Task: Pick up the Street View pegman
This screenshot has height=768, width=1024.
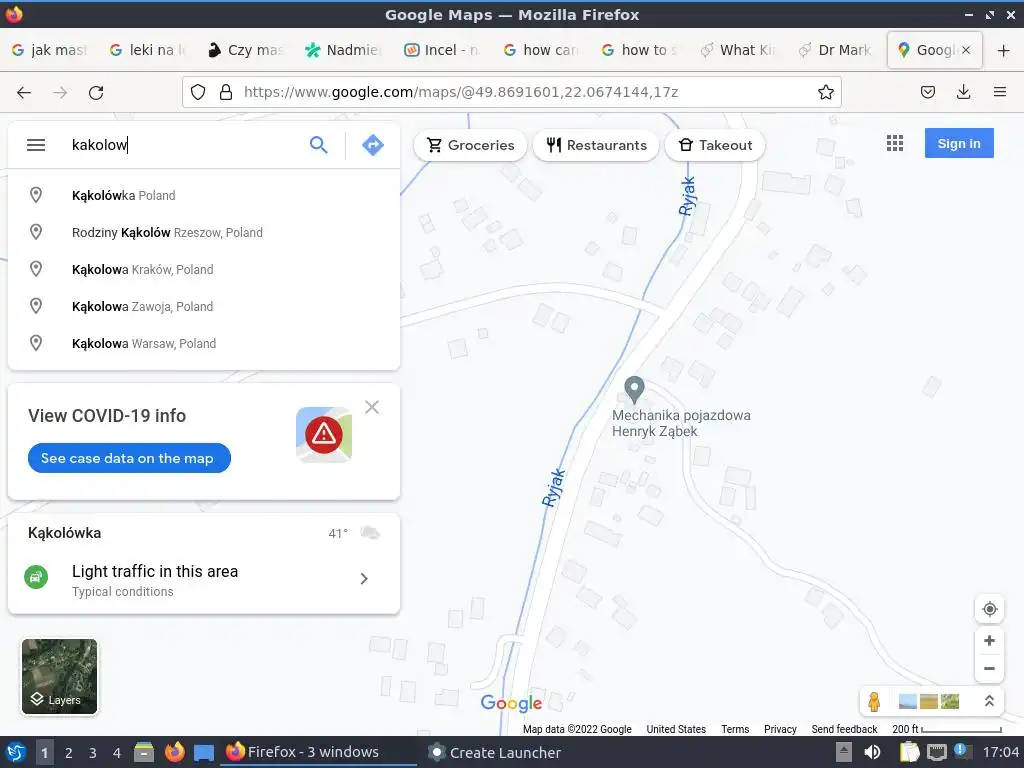Action: point(874,701)
